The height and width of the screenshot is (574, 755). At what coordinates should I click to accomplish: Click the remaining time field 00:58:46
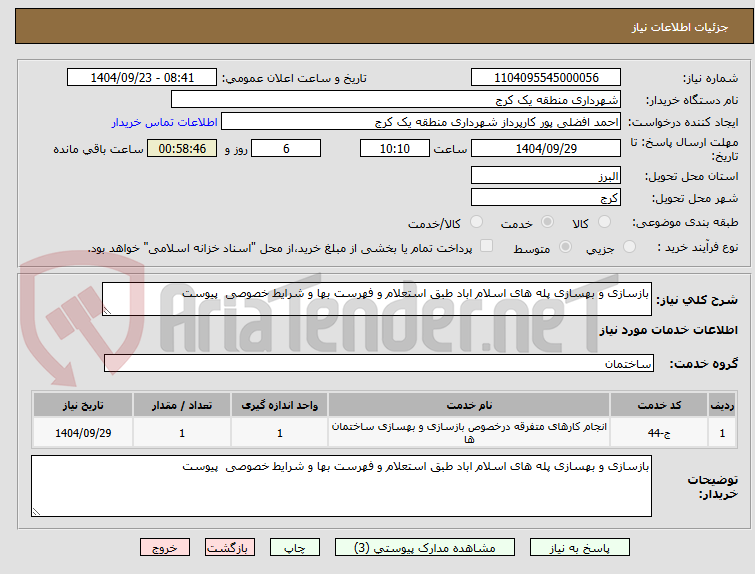[182, 148]
